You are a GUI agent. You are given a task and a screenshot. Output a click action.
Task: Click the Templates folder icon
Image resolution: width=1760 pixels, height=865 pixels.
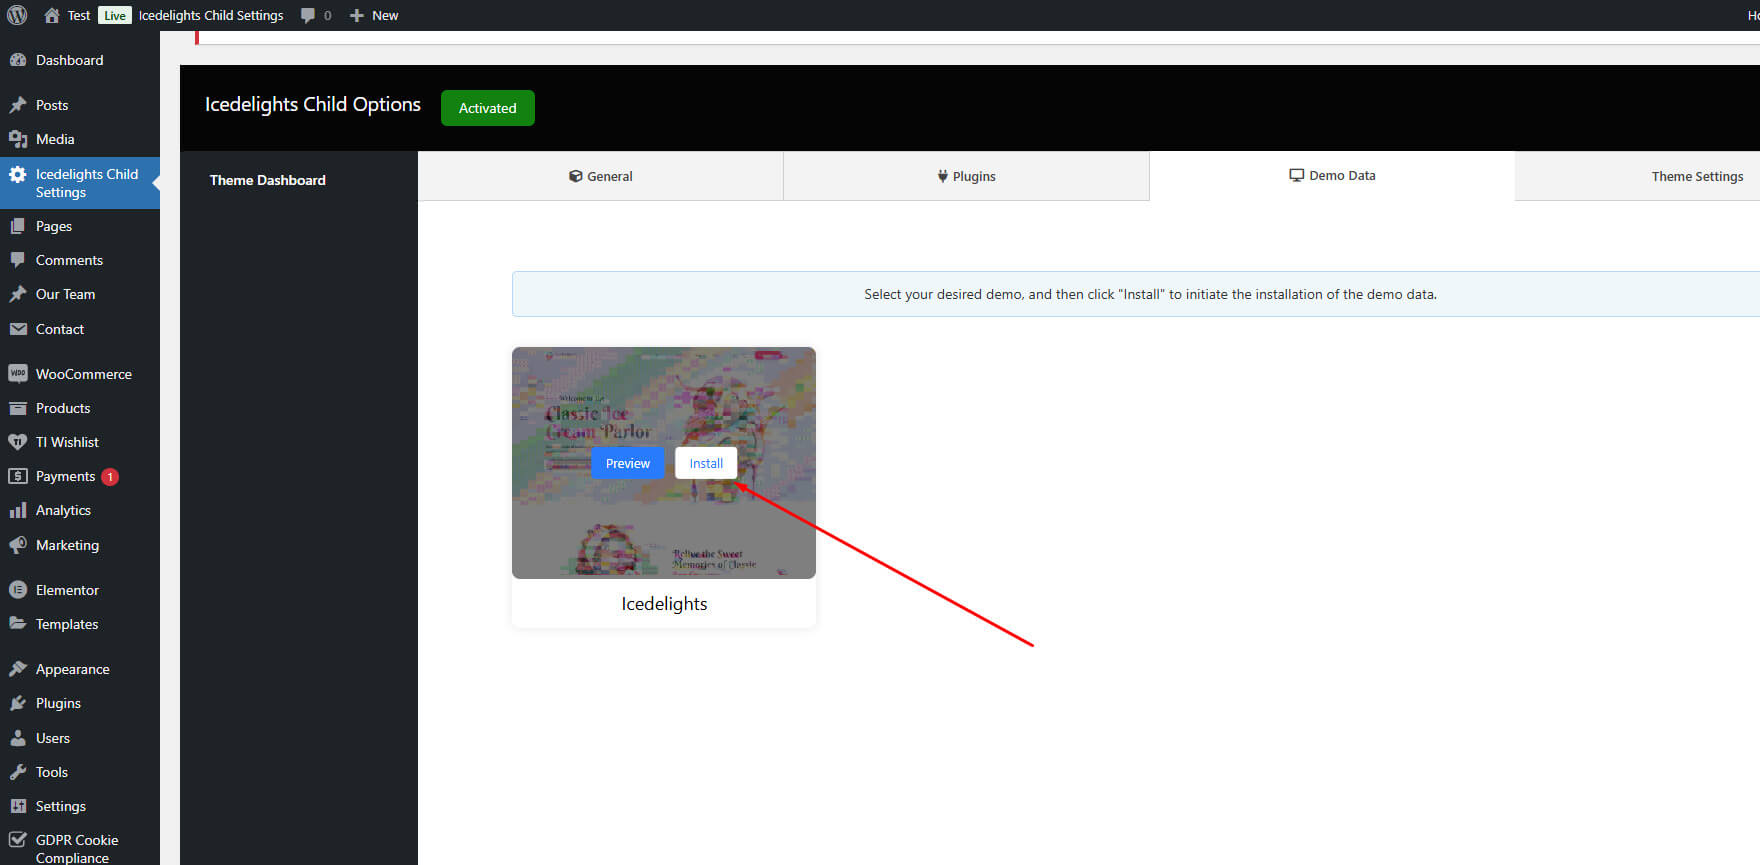tap(18, 624)
